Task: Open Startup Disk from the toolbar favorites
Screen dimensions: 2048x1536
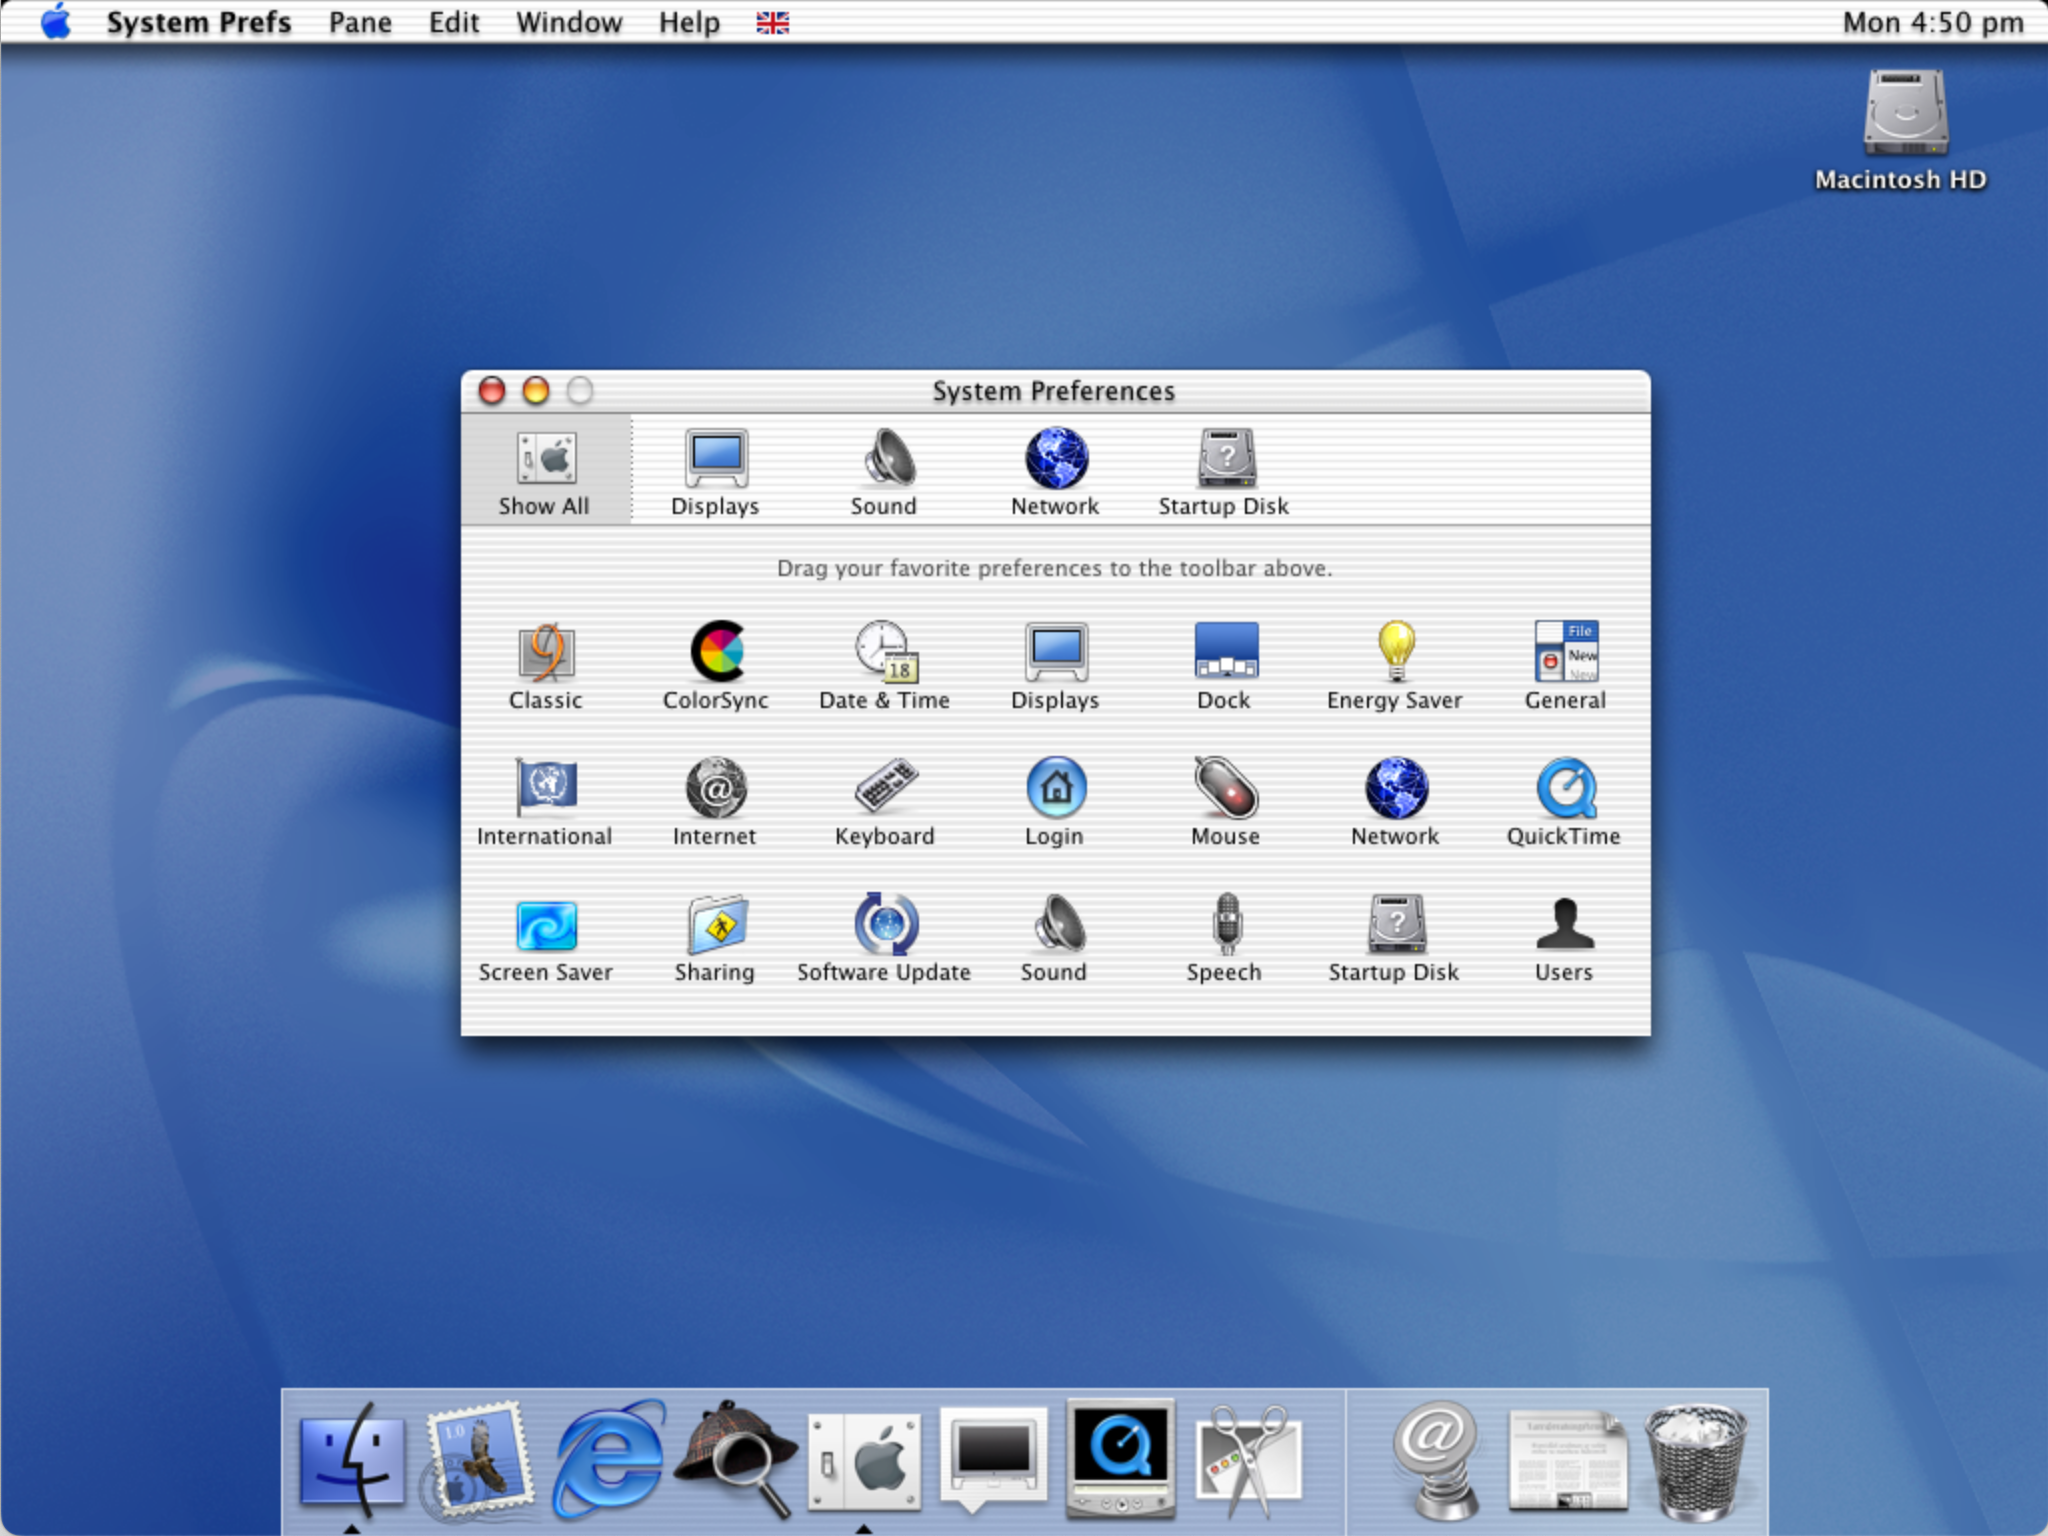Action: click(x=1224, y=472)
